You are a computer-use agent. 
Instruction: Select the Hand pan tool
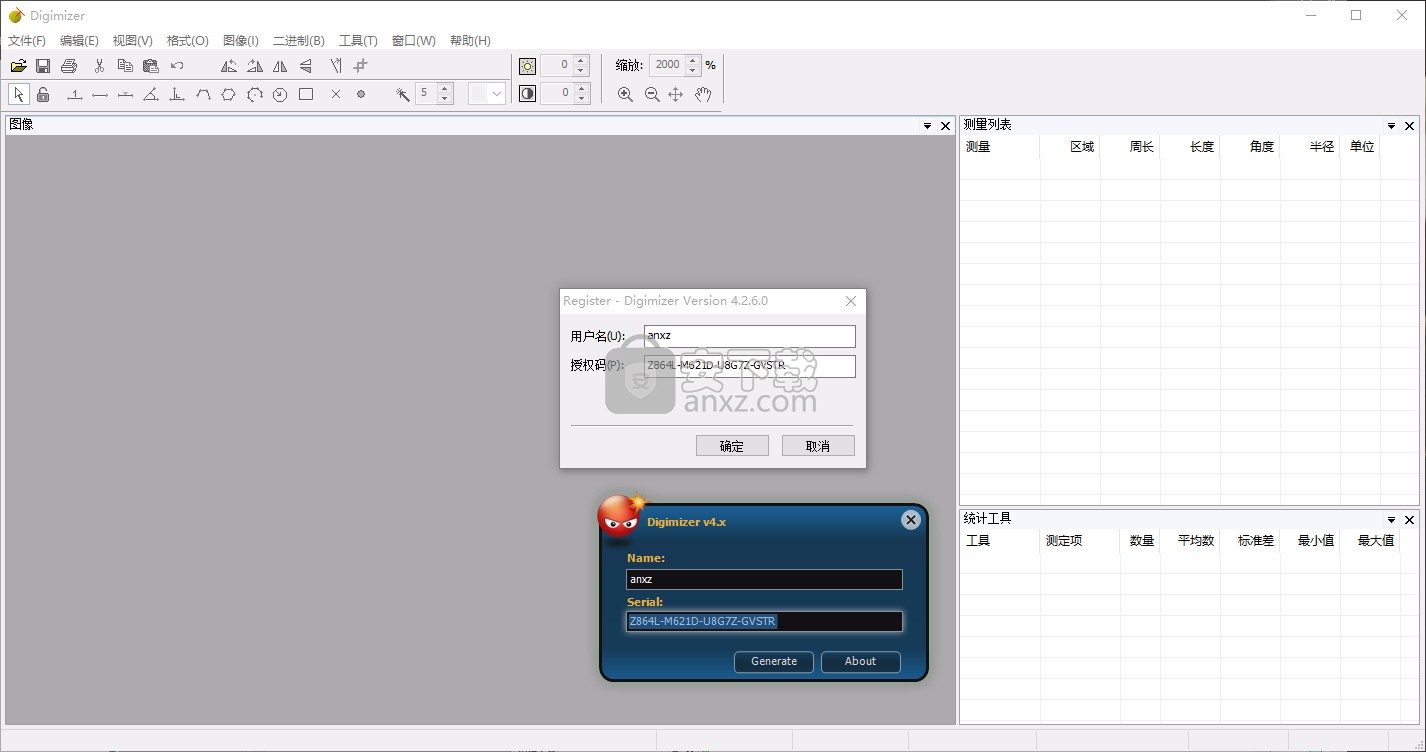(703, 94)
